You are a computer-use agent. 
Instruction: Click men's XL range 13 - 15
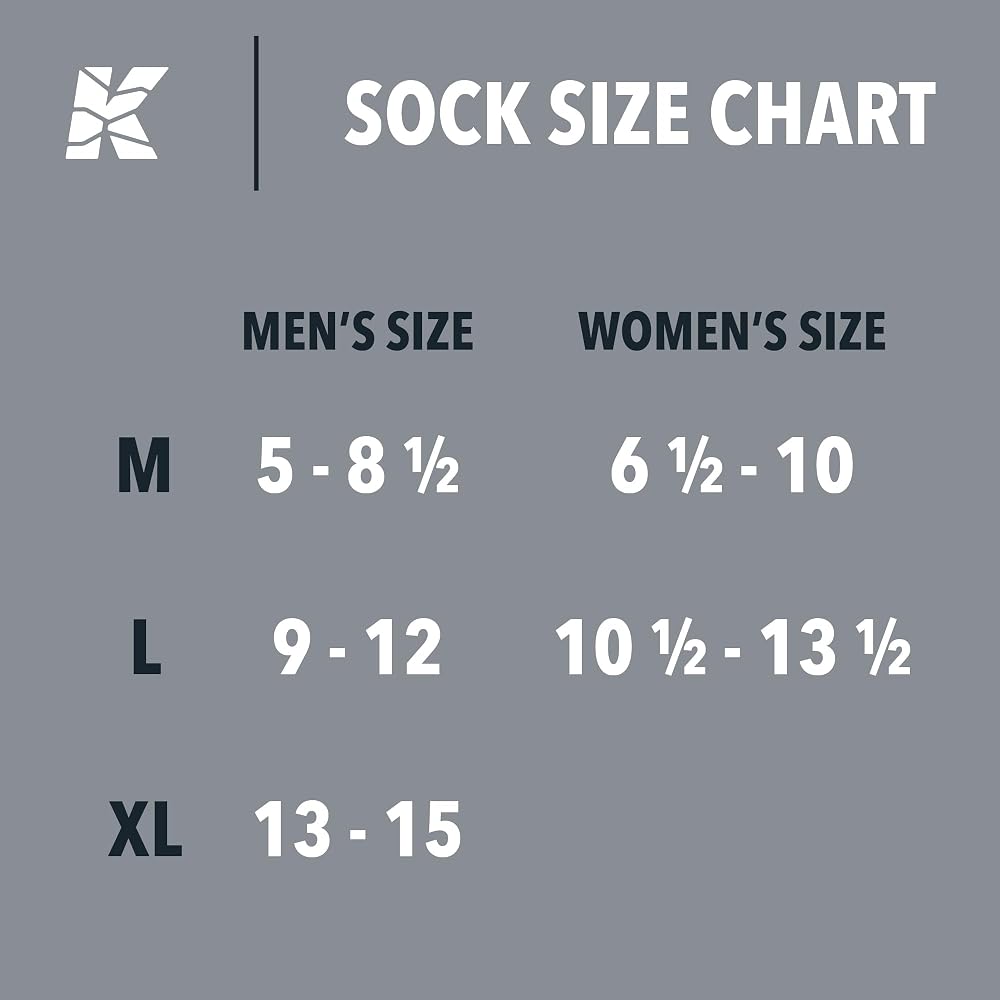[357, 828]
